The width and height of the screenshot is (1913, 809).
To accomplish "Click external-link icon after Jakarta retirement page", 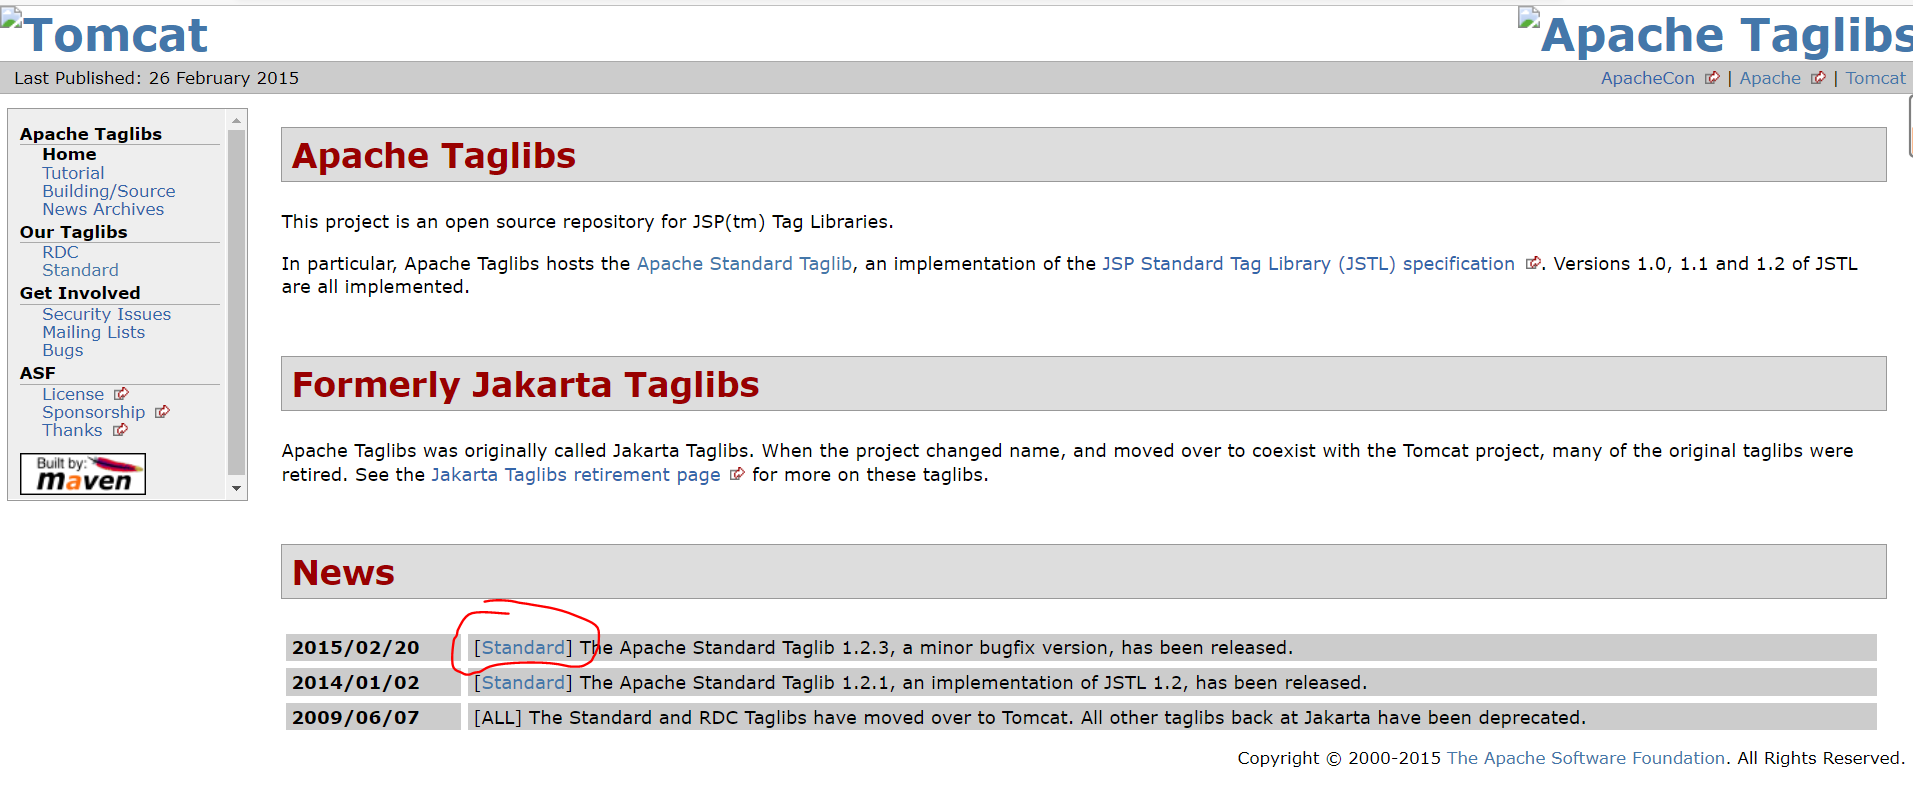I will (737, 475).
